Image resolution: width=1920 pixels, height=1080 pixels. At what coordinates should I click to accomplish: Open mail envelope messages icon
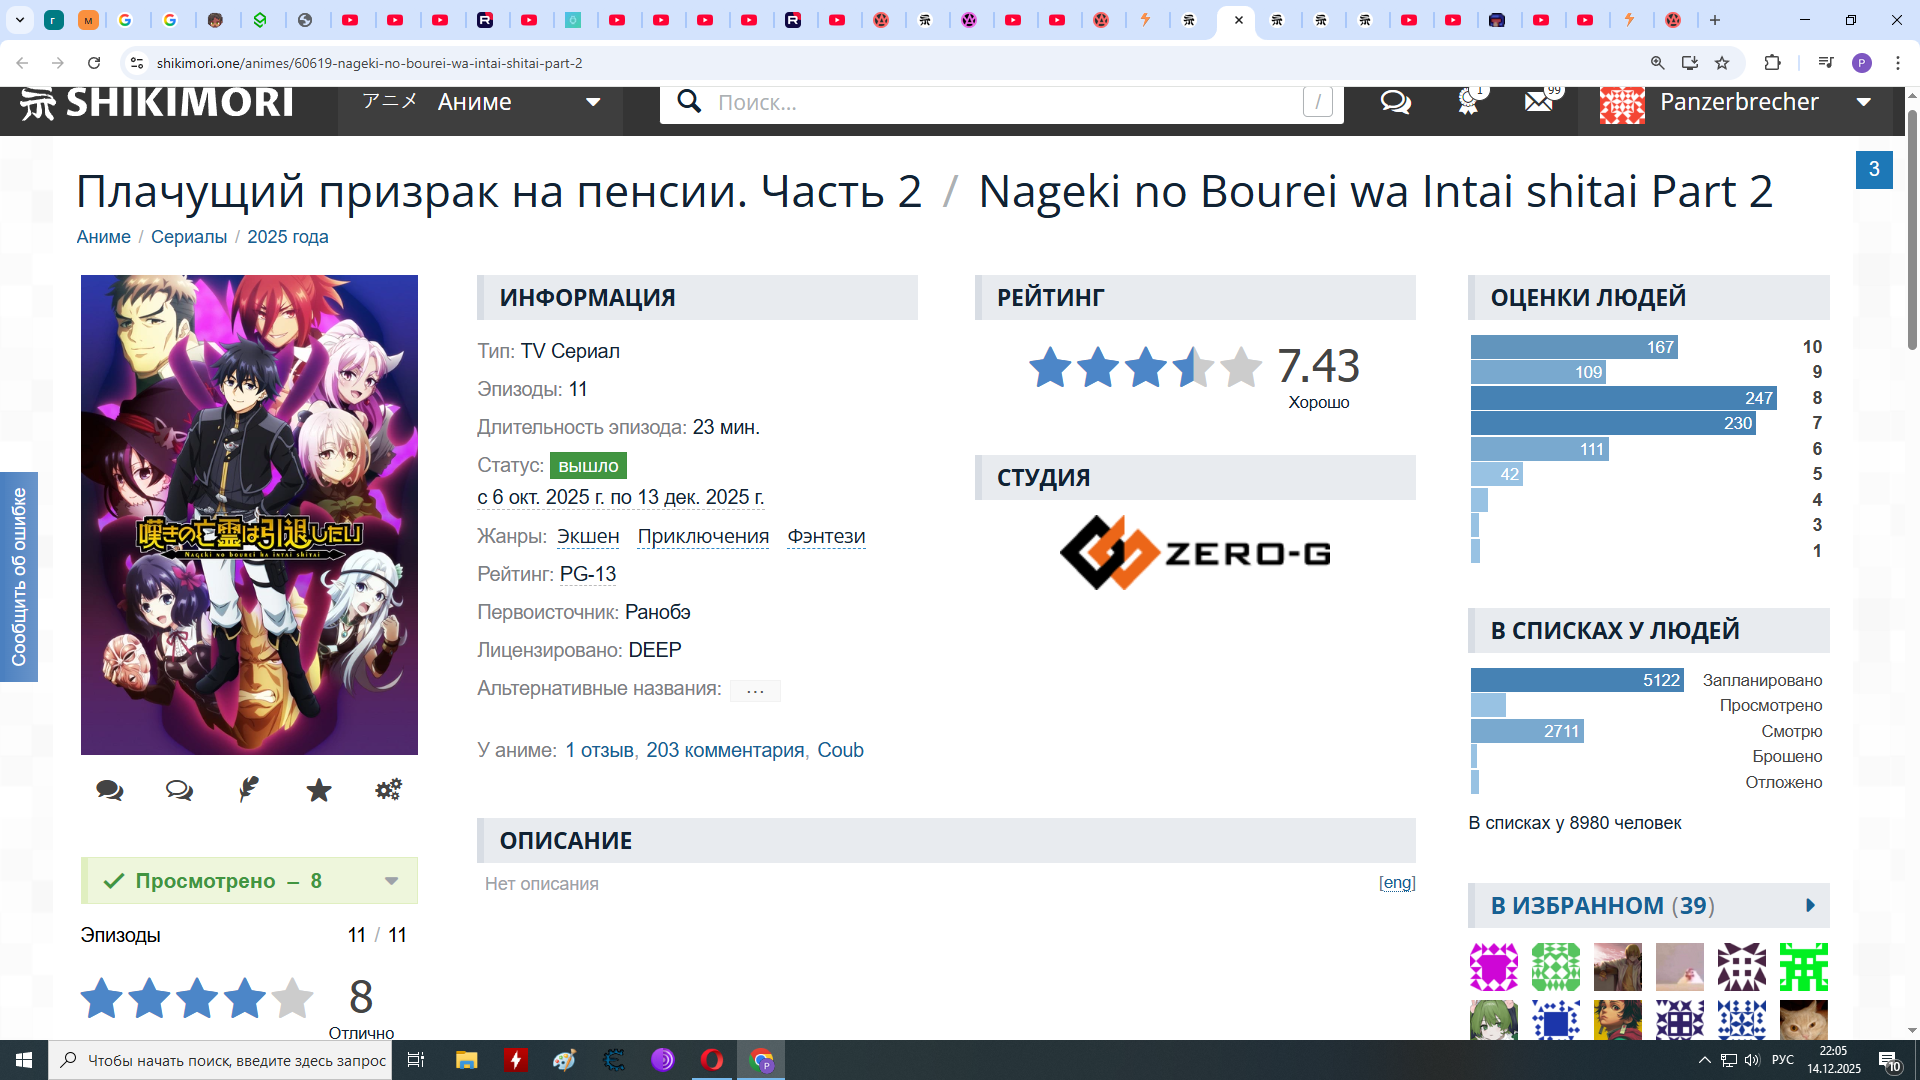1539,102
